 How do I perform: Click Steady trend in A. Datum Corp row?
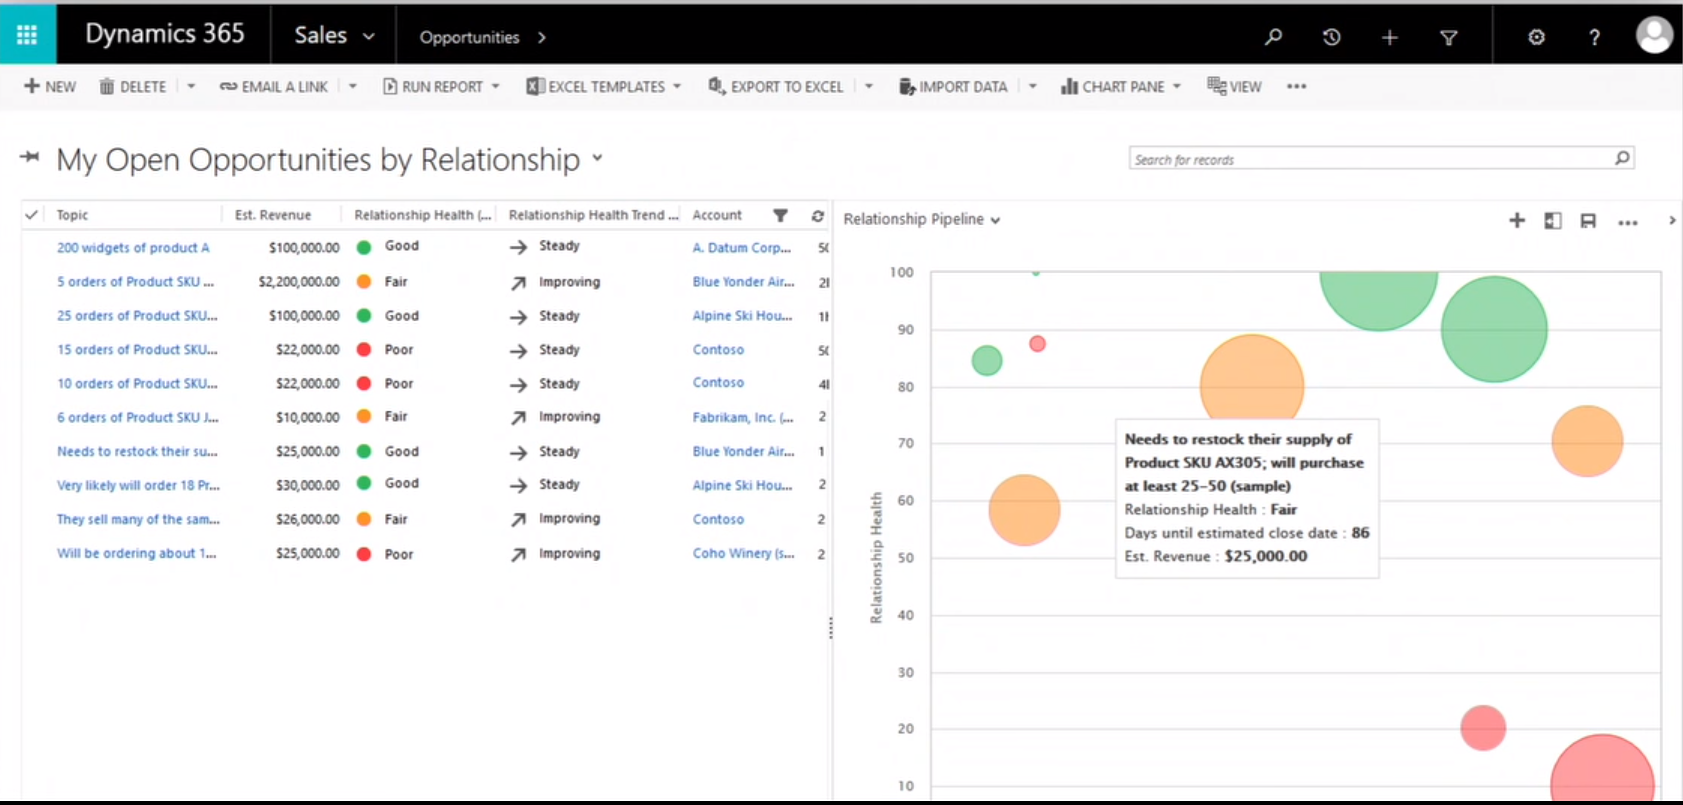[x=559, y=246]
